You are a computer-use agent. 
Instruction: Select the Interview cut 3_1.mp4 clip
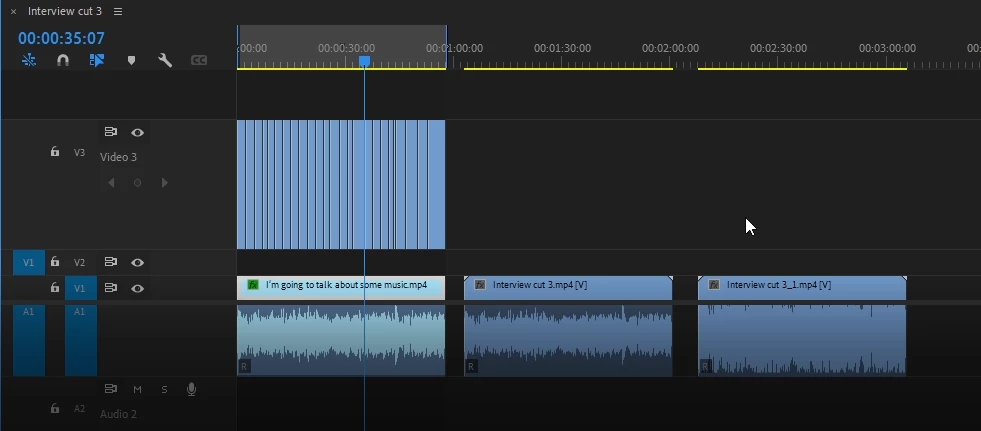pyautogui.click(x=802, y=288)
